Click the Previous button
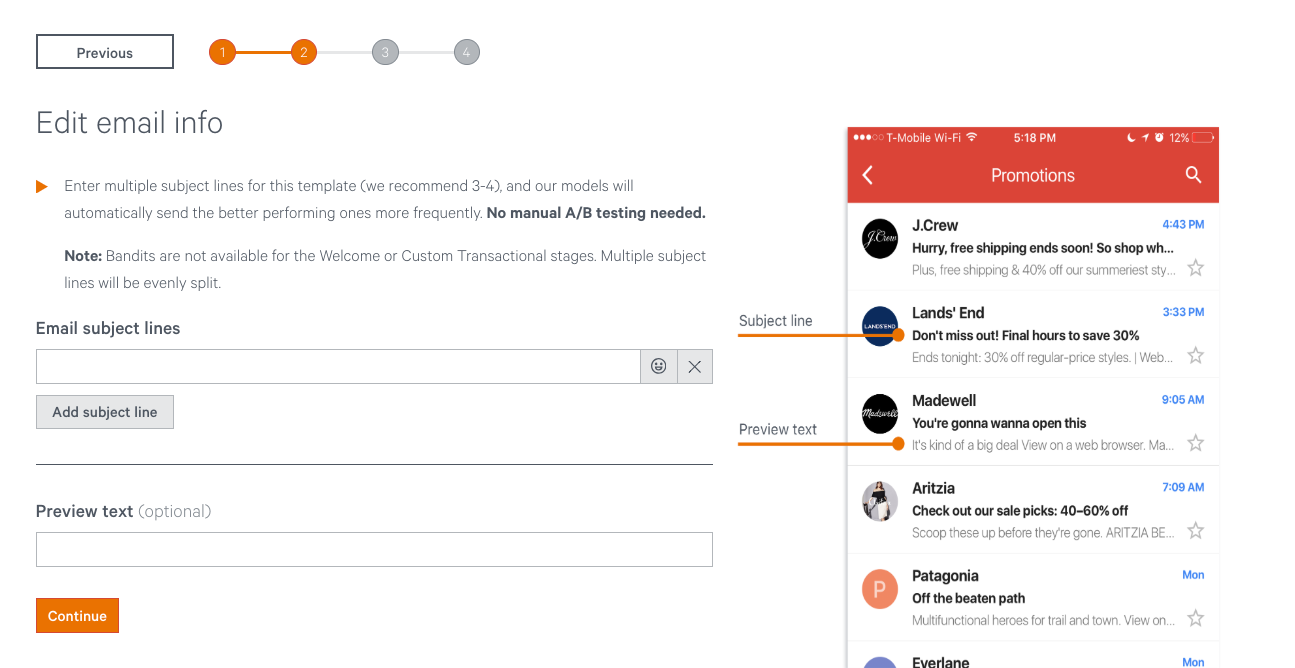Screen dimensions: 1295x668 click(105, 52)
